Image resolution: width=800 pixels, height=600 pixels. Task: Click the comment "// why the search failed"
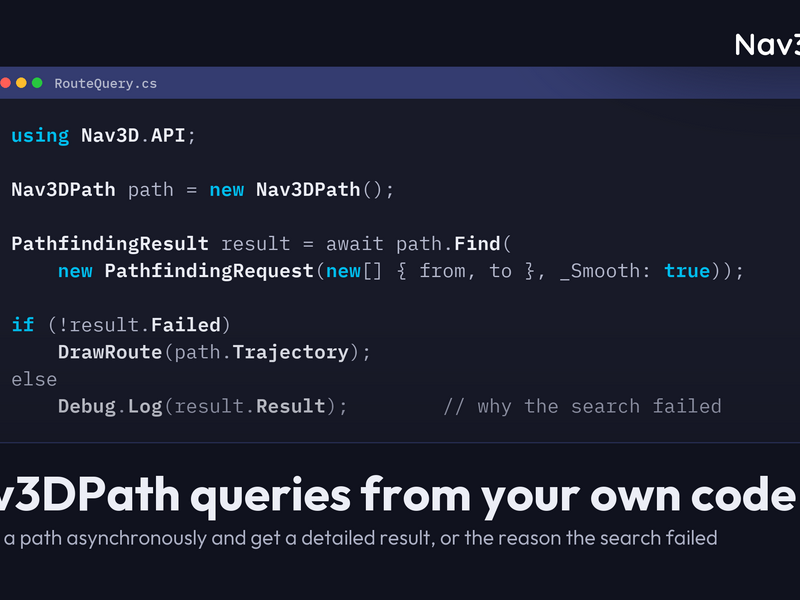coord(582,407)
